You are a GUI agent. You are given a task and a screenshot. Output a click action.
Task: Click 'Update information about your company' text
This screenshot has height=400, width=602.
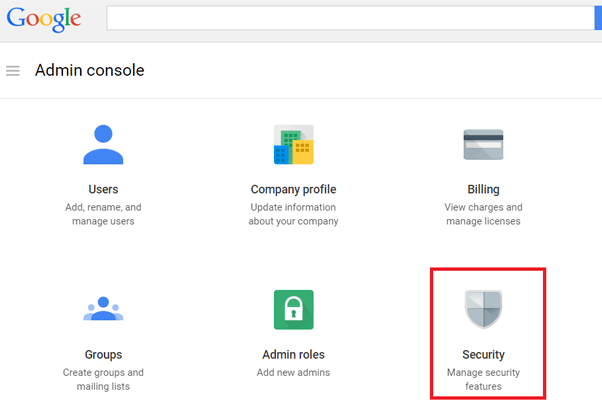pyautogui.click(x=293, y=214)
